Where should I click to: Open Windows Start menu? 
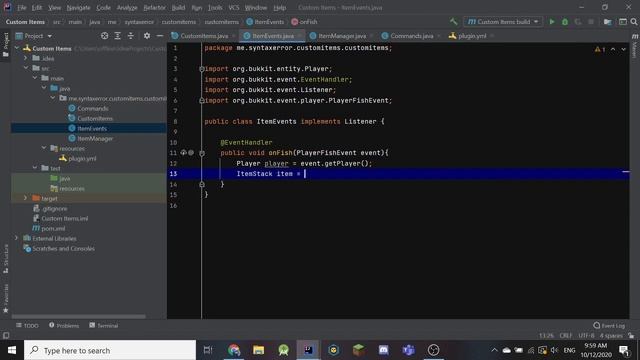point(12,350)
